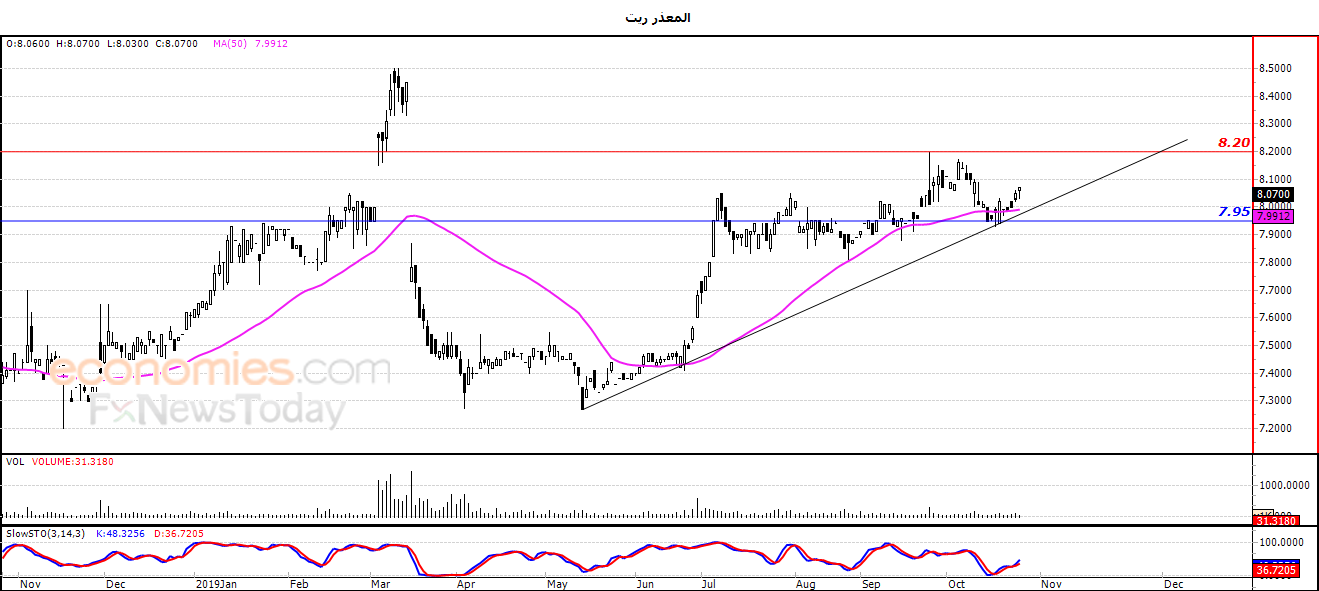Click the "8.4000" price axis label

tap(1275, 97)
